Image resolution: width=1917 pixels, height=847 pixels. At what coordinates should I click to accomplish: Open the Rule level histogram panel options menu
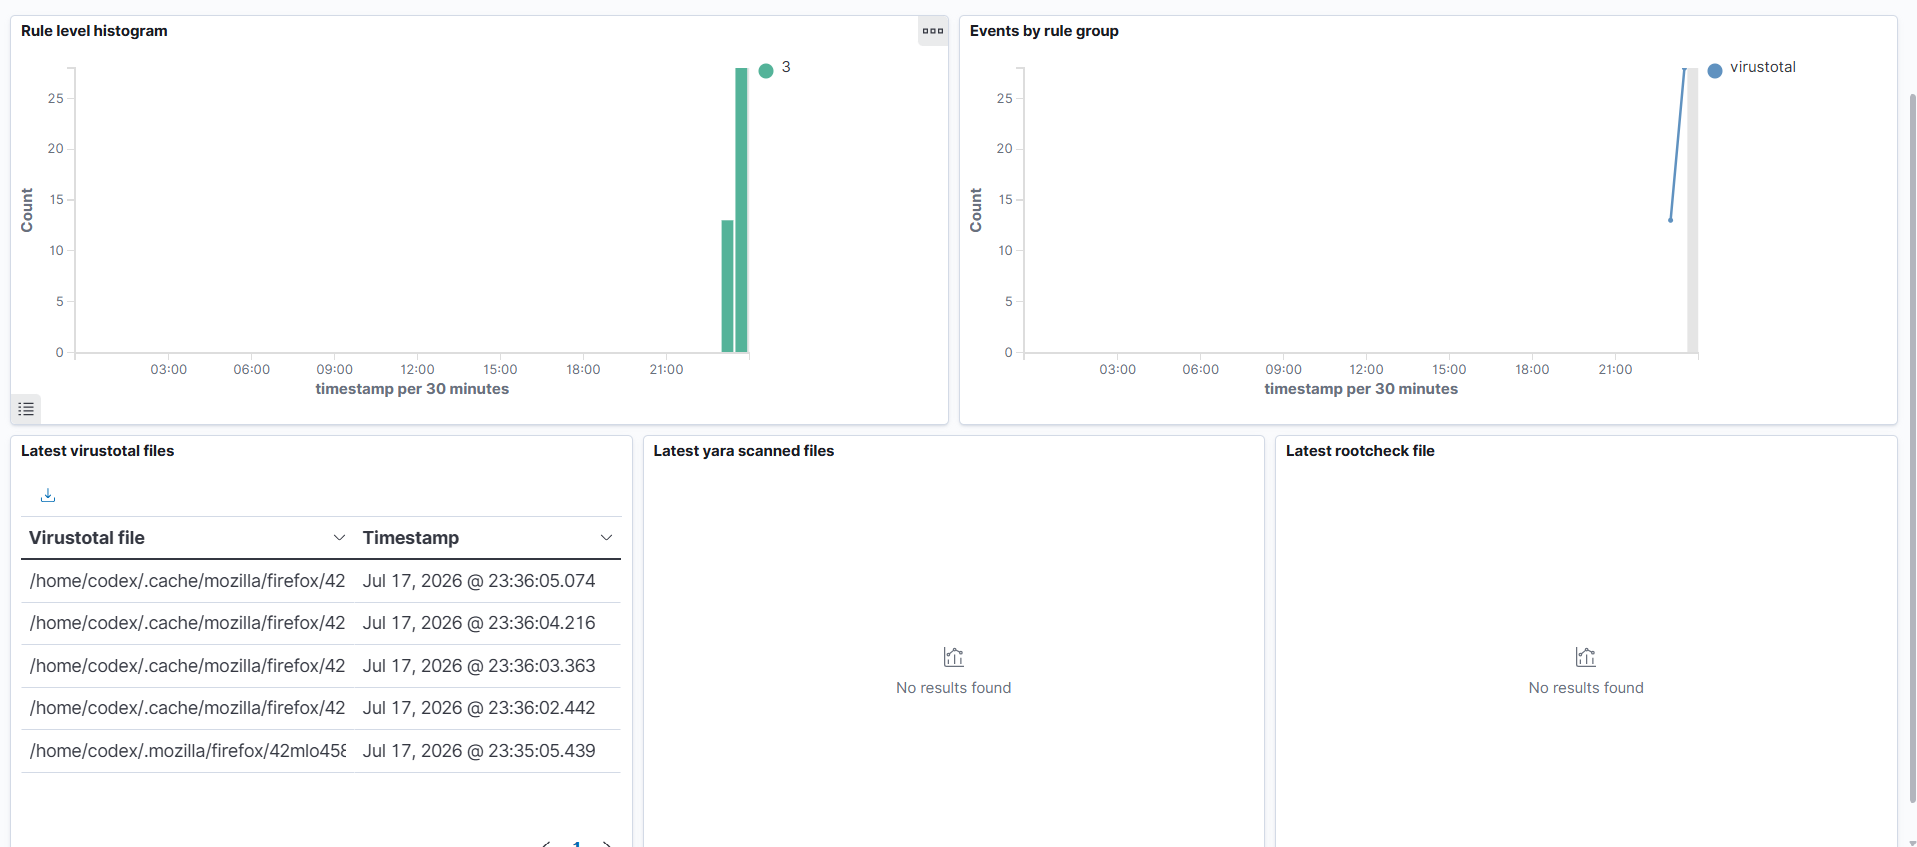(933, 31)
